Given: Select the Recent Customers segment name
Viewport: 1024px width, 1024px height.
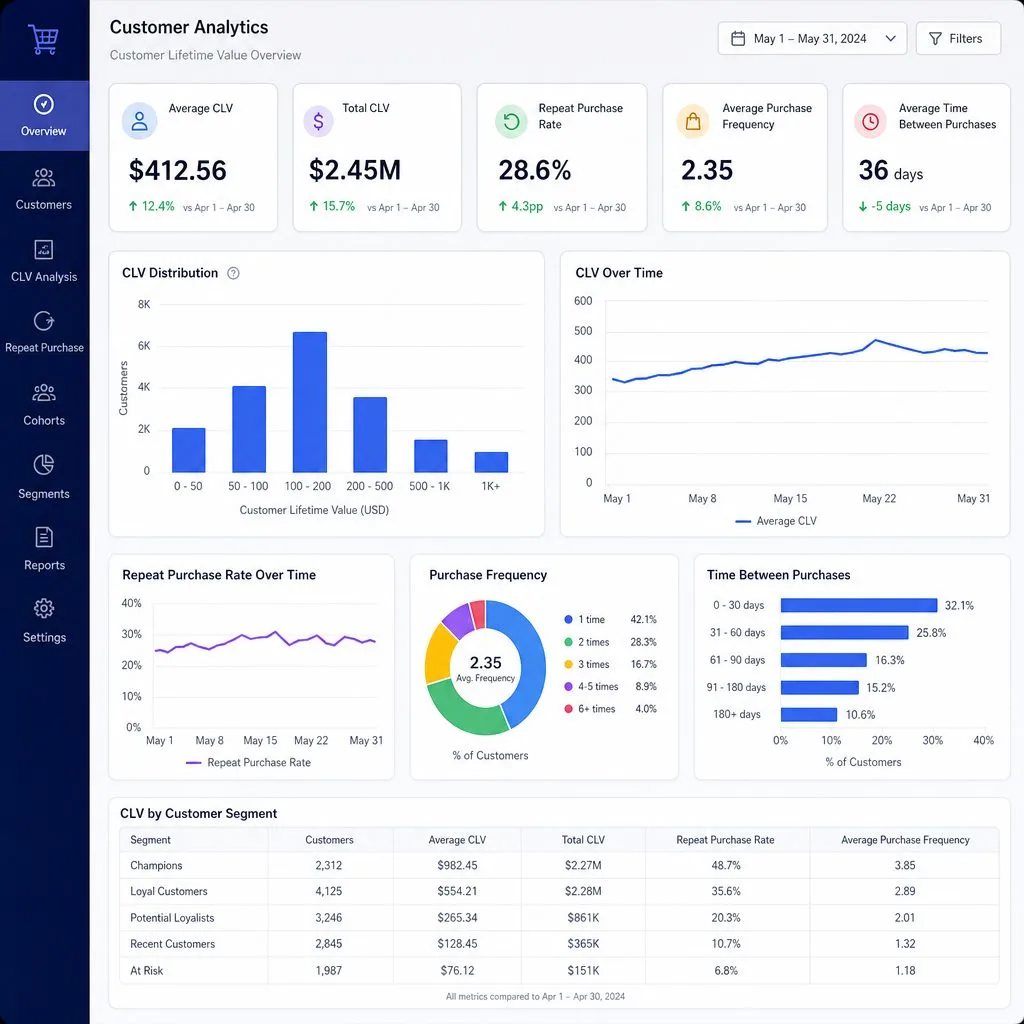Looking at the screenshot, I should click(x=172, y=944).
